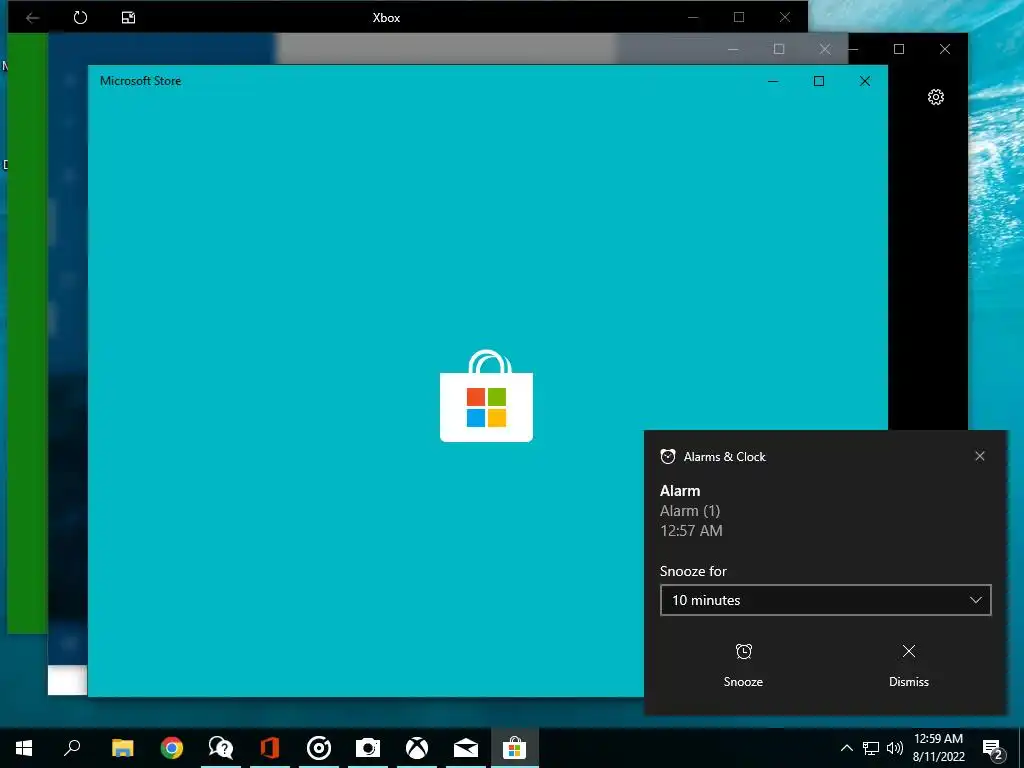Maximize the black background window

coord(899,49)
